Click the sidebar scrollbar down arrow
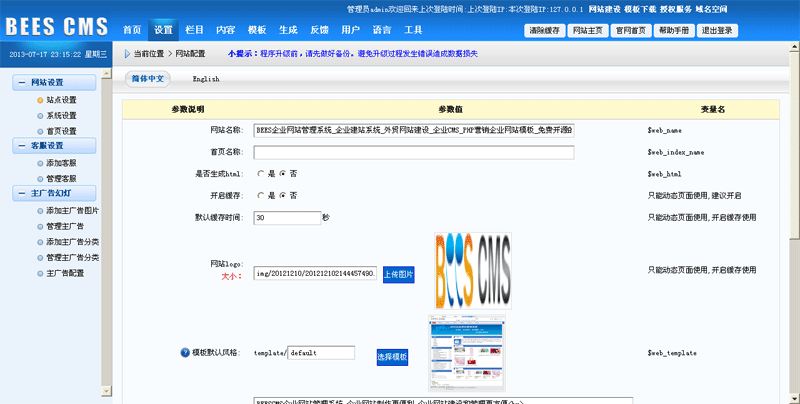This screenshot has height=404, width=800. (106, 391)
